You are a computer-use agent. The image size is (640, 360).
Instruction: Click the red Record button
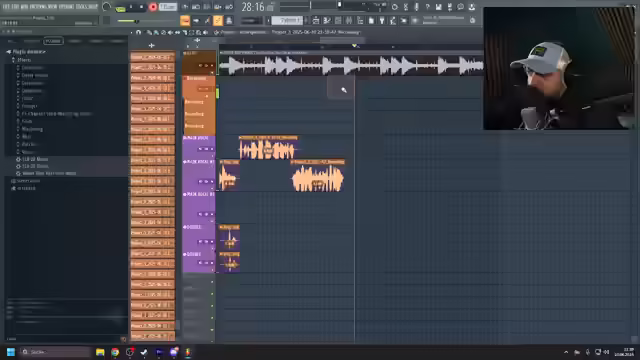[x=153, y=7]
